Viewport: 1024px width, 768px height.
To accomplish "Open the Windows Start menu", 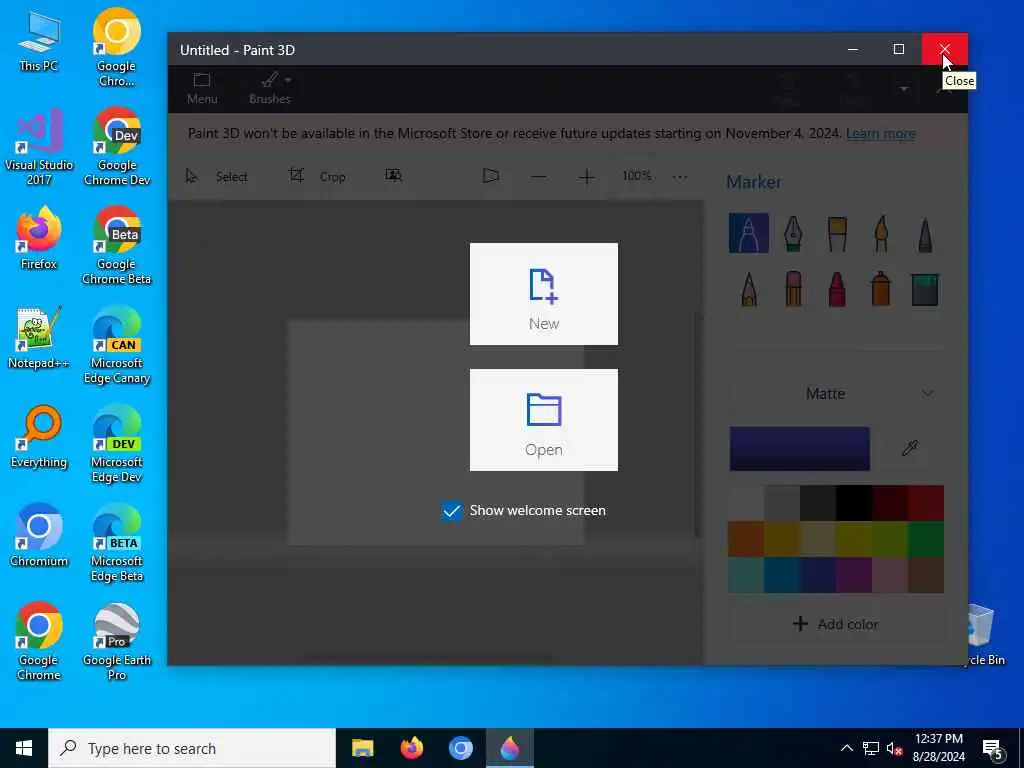I will pyautogui.click(x=24, y=748).
